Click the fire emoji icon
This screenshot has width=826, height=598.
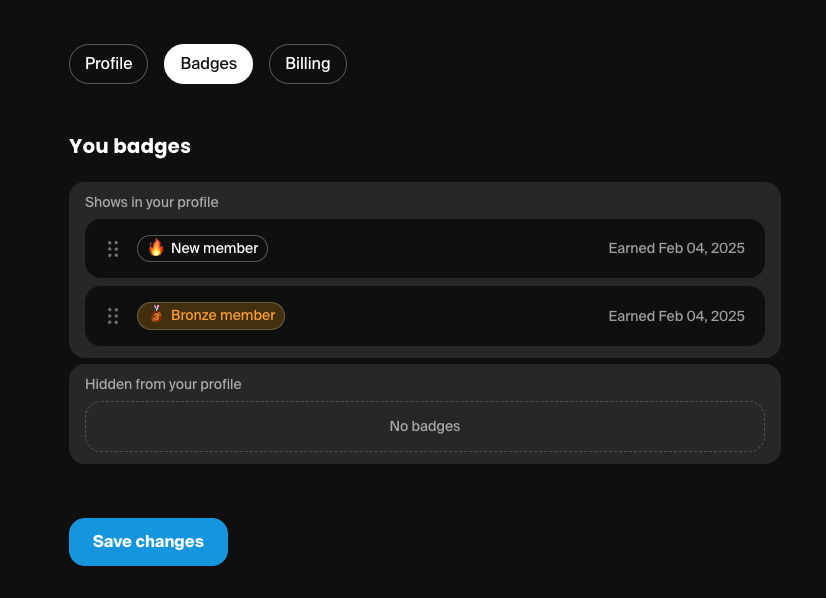pyautogui.click(x=156, y=248)
